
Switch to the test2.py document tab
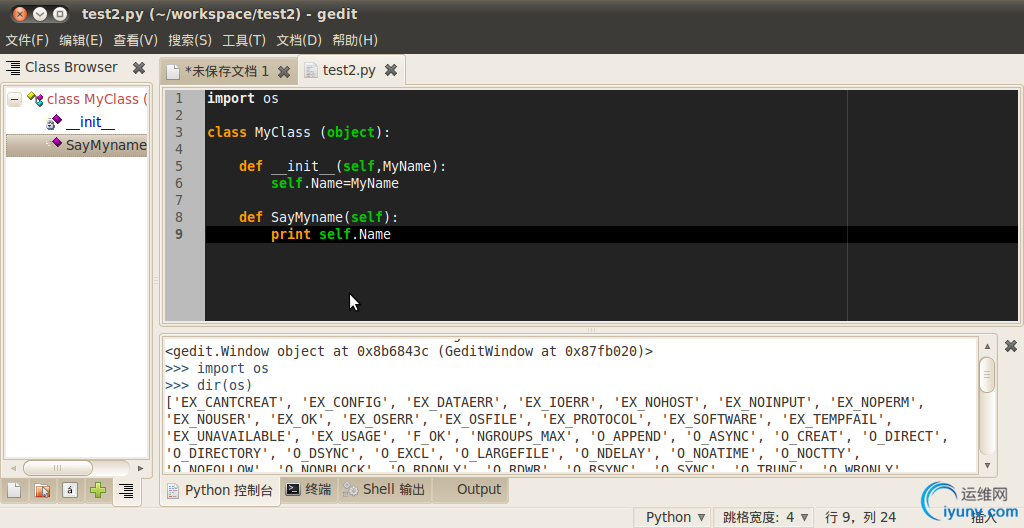tap(349, 70)
